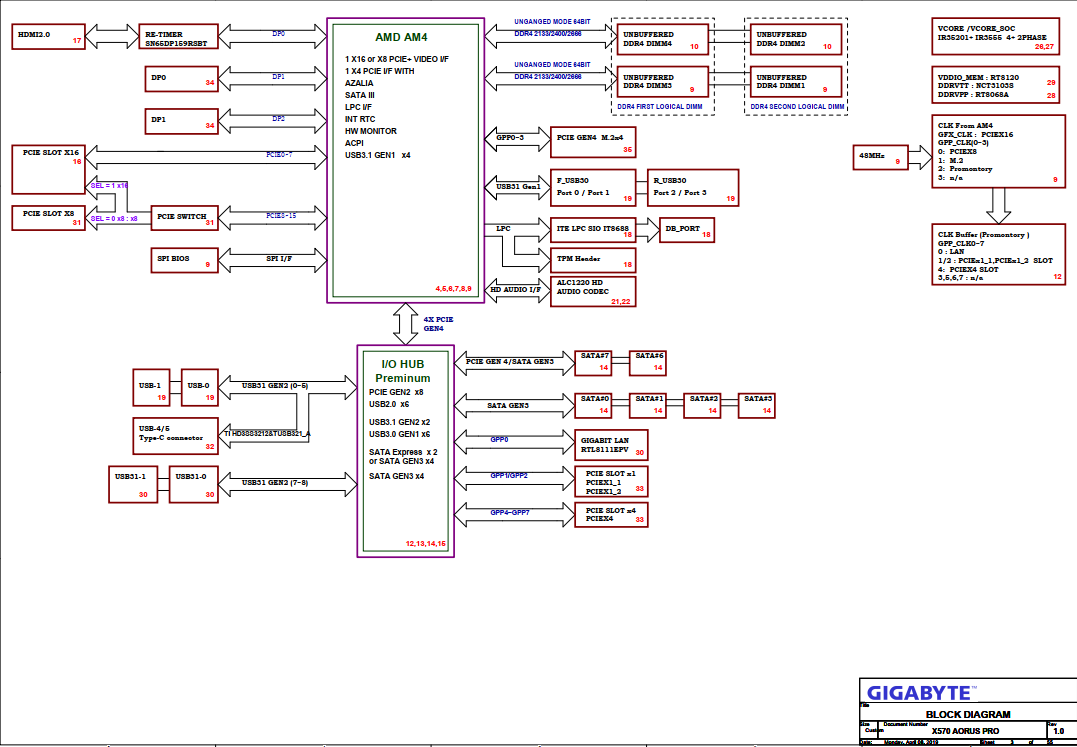
Task: Click the DDR4 FIRST LOGICAL DIMM label
Action: [x=659, y=107]
